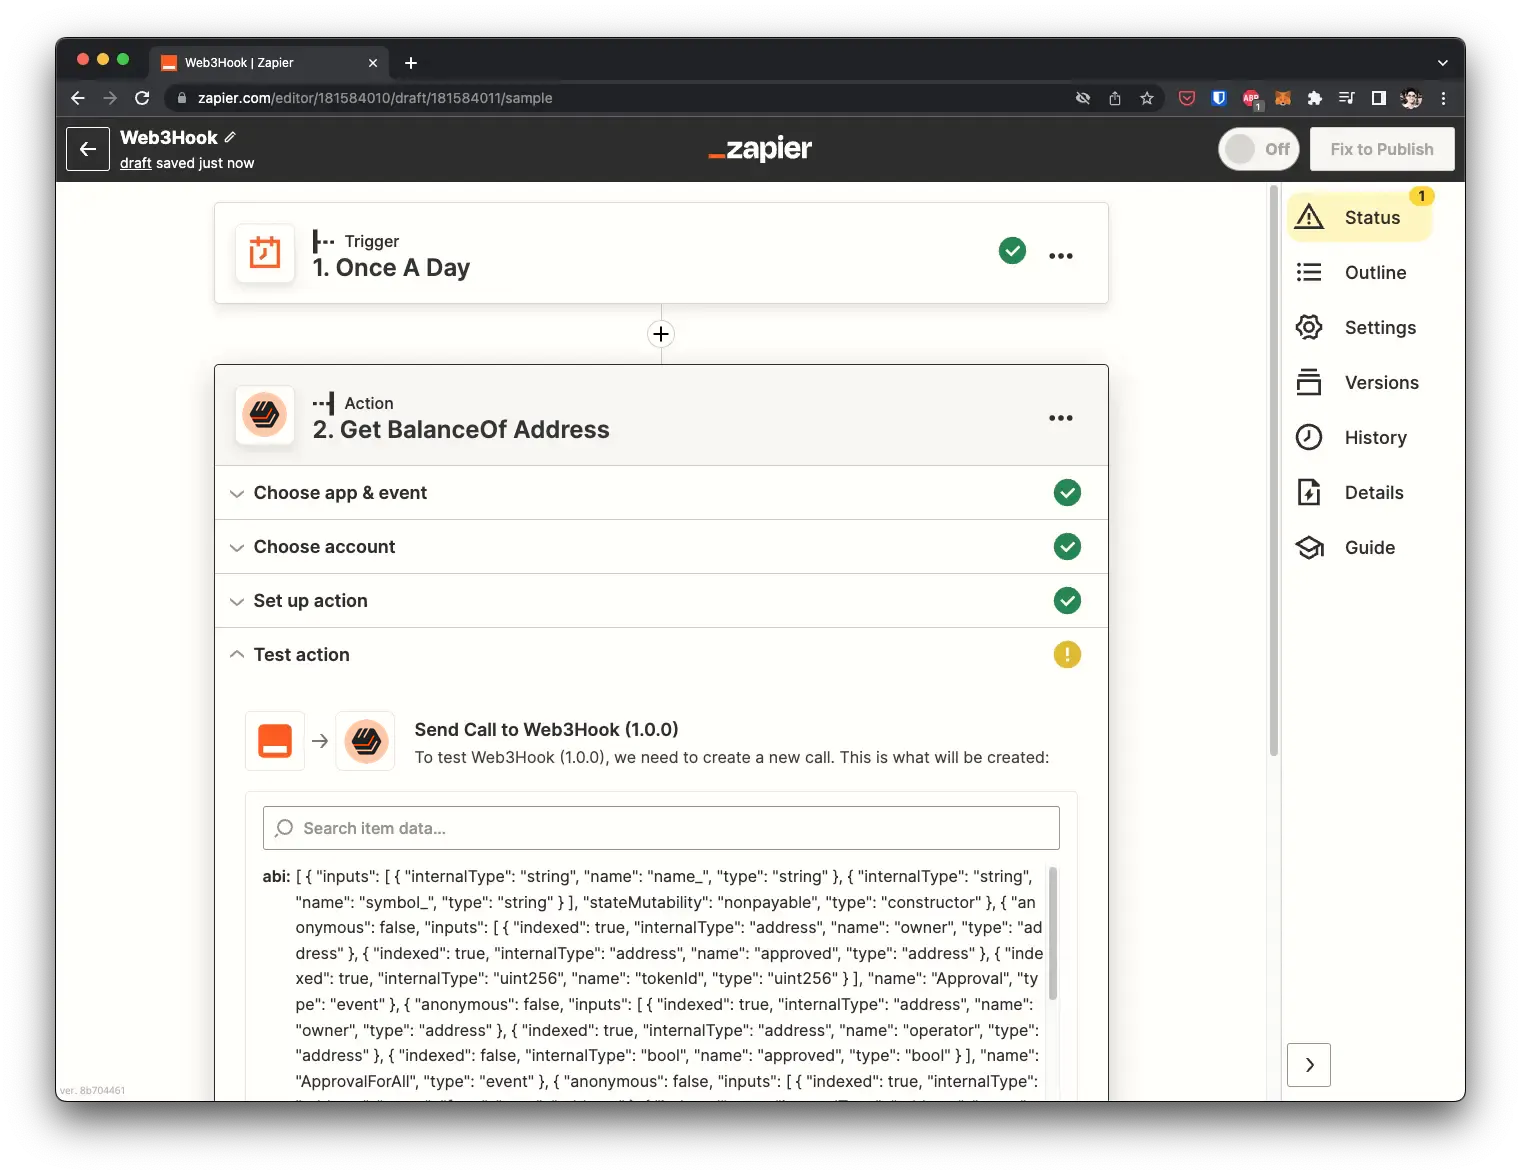
Task: Edit the Web3Hook zap name pencil
Action: coord(230,137)
